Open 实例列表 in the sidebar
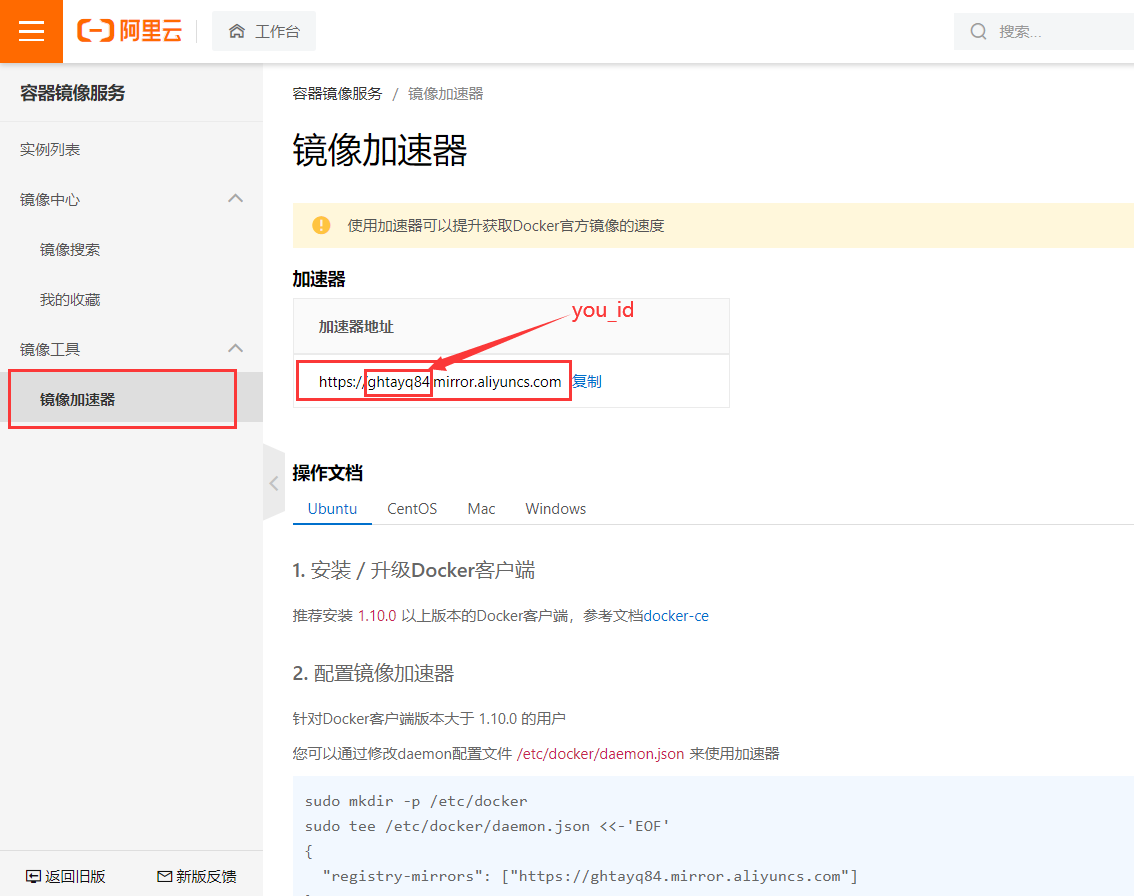This screenshot has height=896, width=1134. [x=50, y=150]
